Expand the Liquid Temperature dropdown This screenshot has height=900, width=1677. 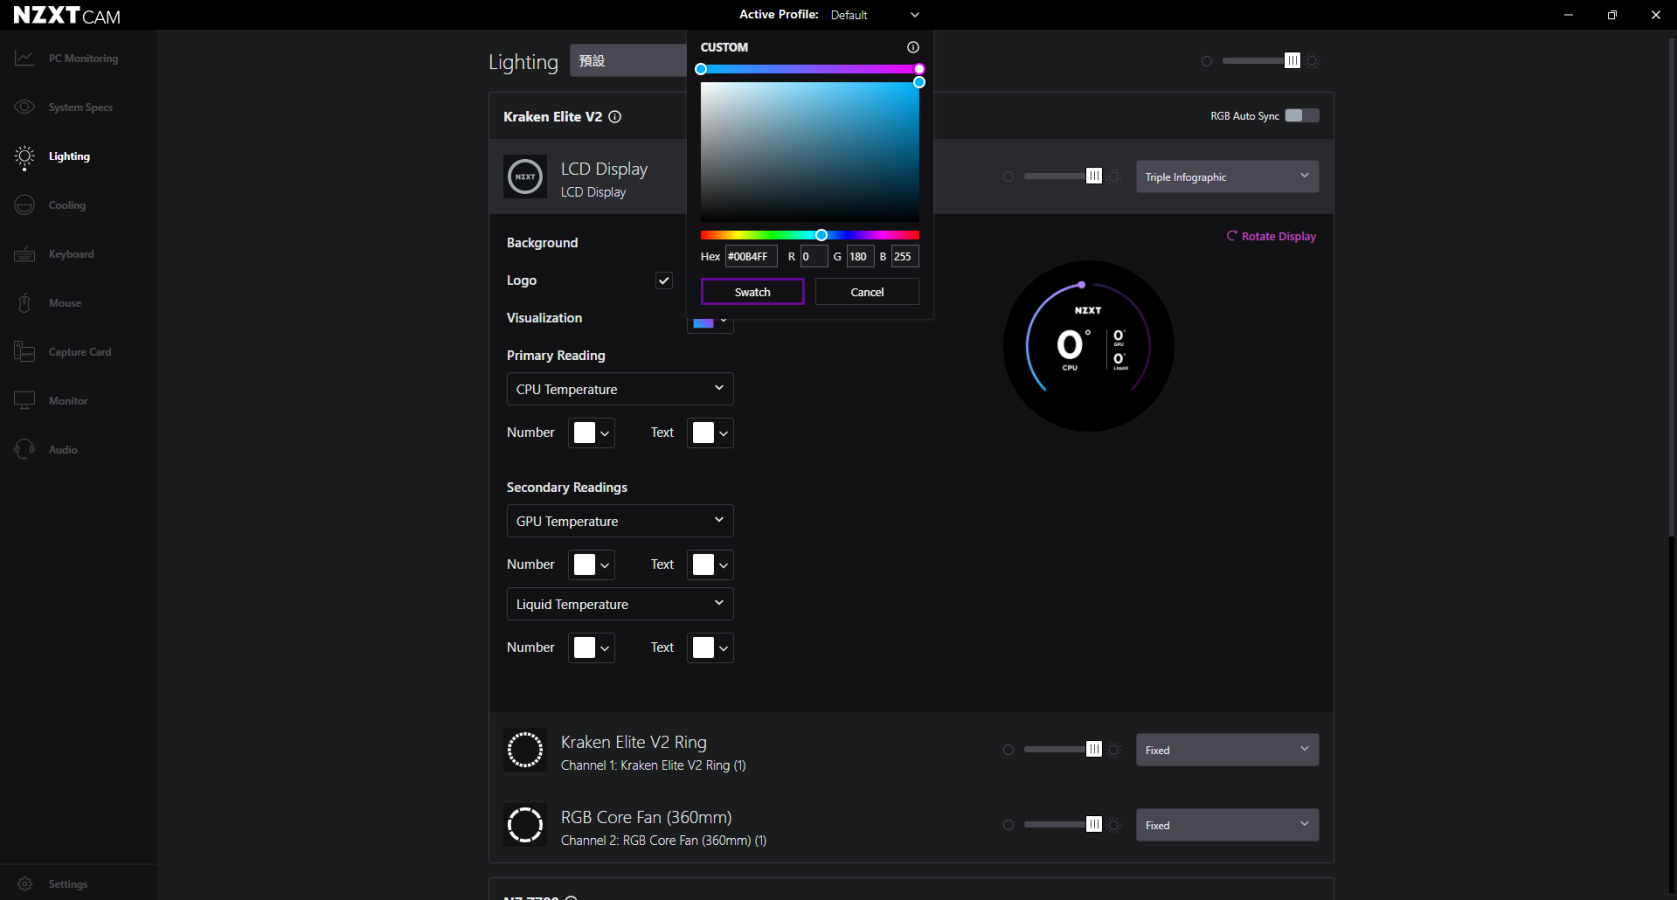coord(619,604)
